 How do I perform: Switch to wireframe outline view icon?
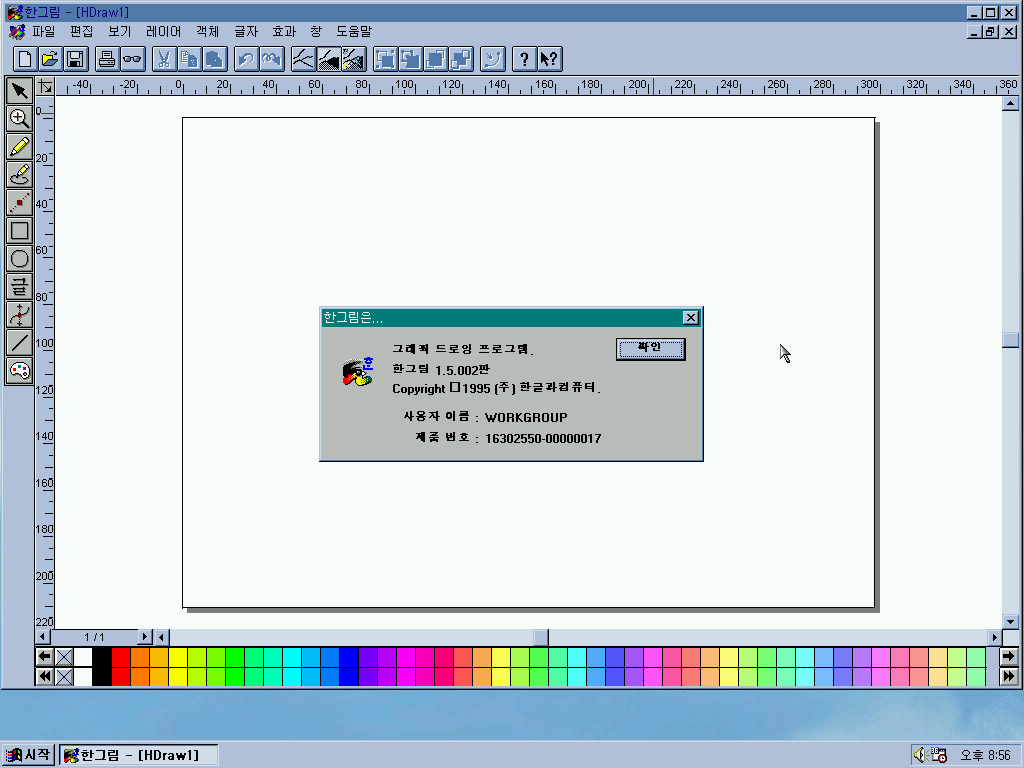[303, 59]
